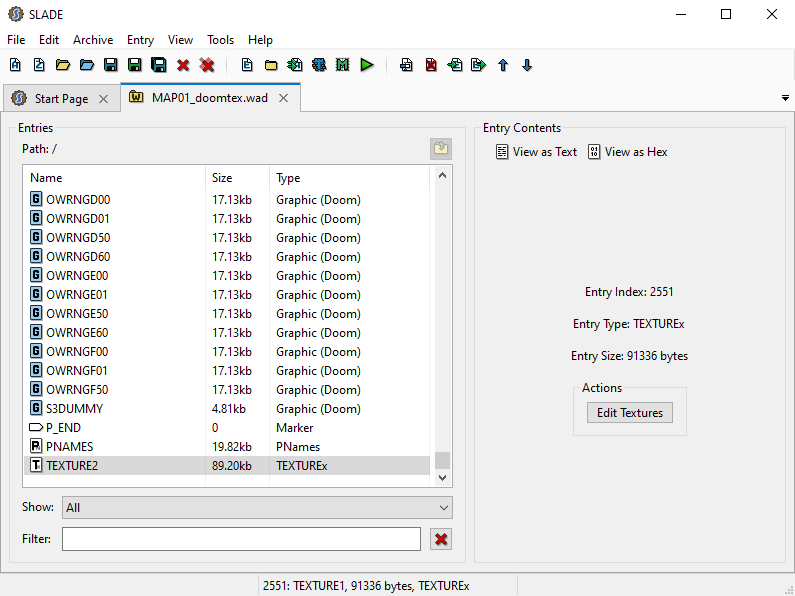Click the move entry up arrow
This screenshot has height=596, width=795.
pyautogui.click(x=503, y=65)
